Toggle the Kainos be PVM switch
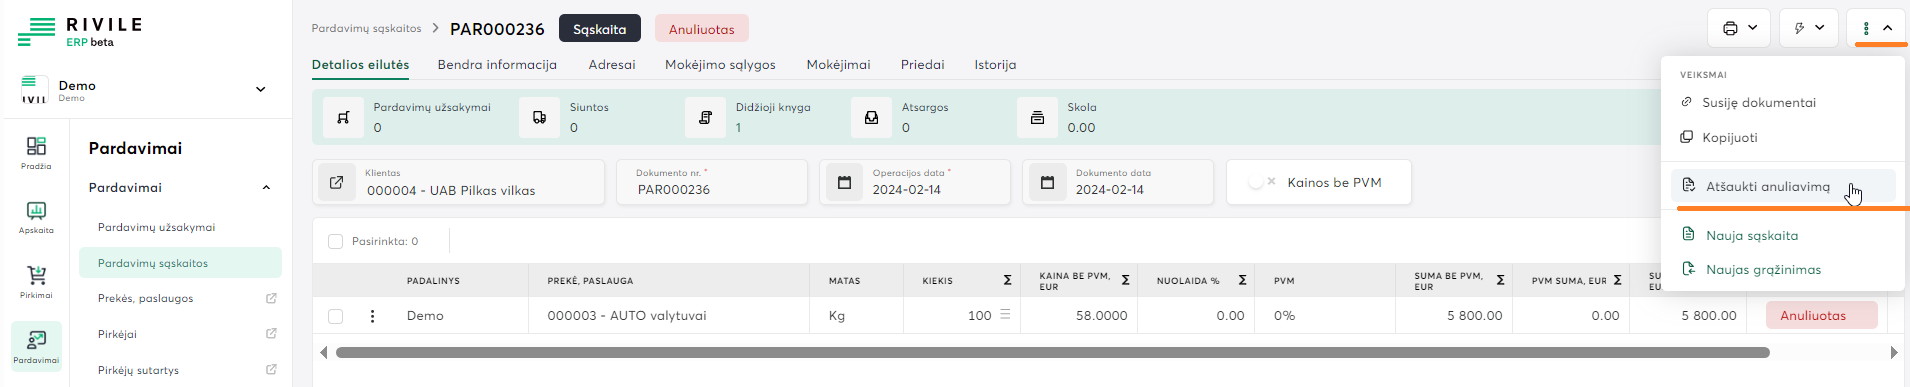1910x387 pixels. tap(1262, 182)
